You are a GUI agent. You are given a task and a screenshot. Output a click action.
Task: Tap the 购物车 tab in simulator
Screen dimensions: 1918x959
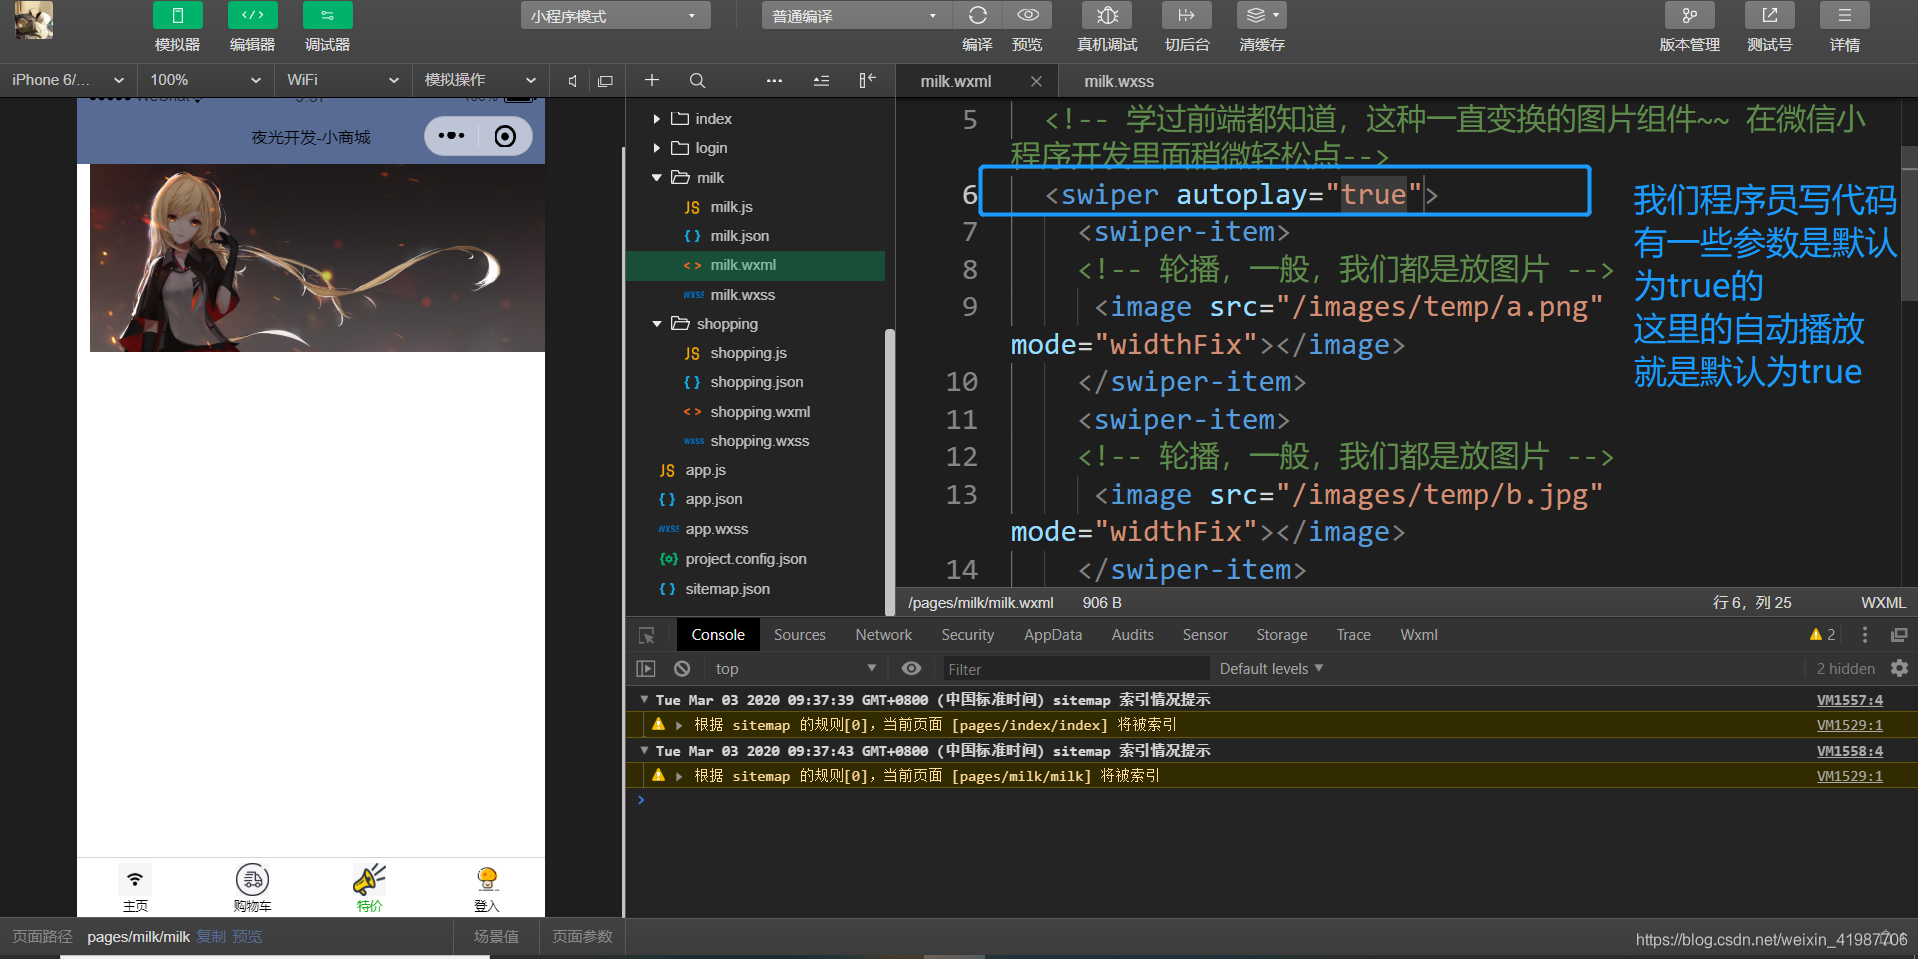[x=252, y=888]
